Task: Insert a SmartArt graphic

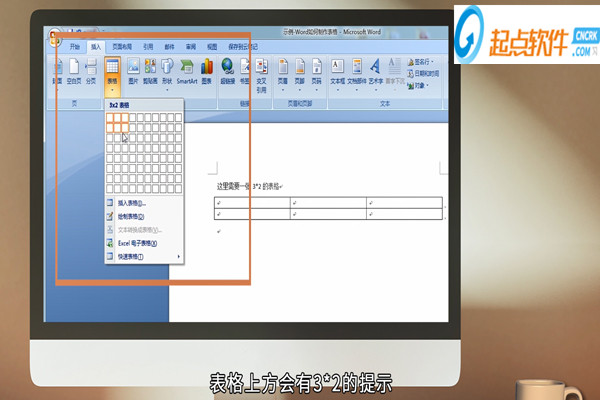Action: [x=187, y=72]
